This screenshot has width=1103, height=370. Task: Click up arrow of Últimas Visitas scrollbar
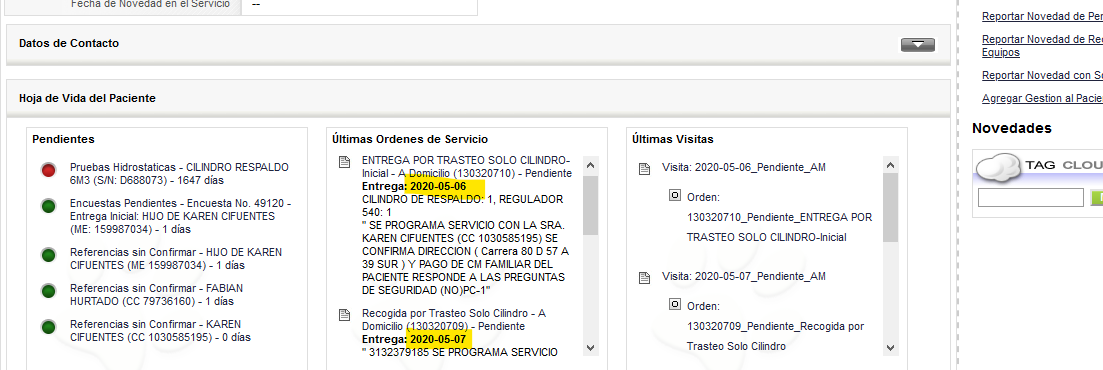click(x=891, y=165)
